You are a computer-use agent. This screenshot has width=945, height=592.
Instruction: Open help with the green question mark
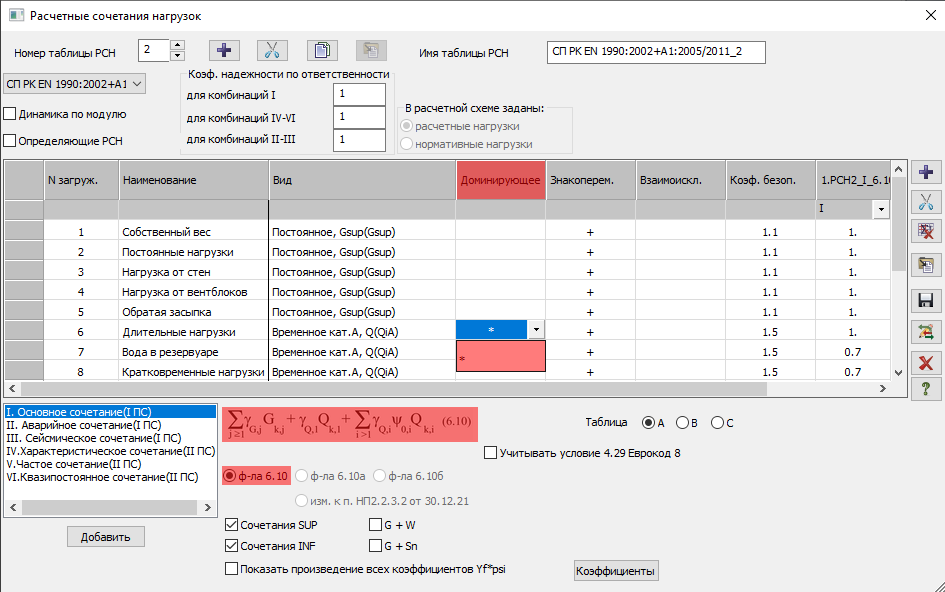click(x=926, y=390)
